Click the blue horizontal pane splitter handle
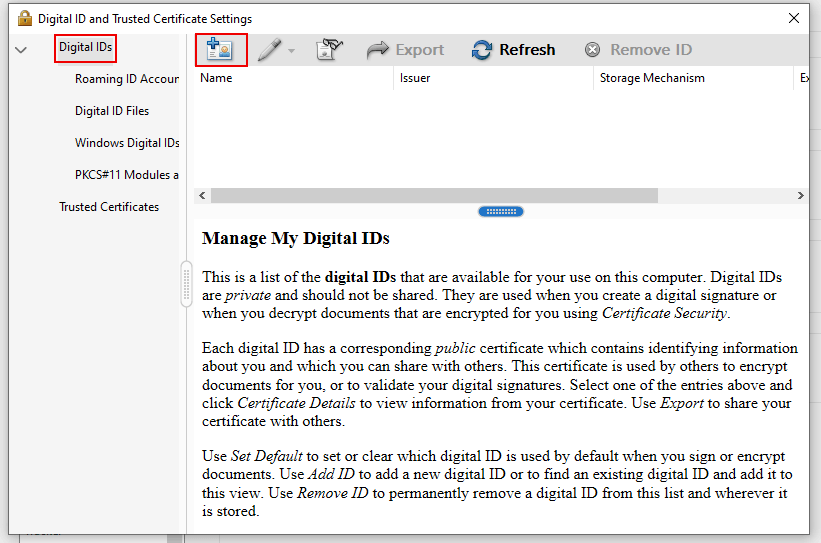 pos(501,212)
